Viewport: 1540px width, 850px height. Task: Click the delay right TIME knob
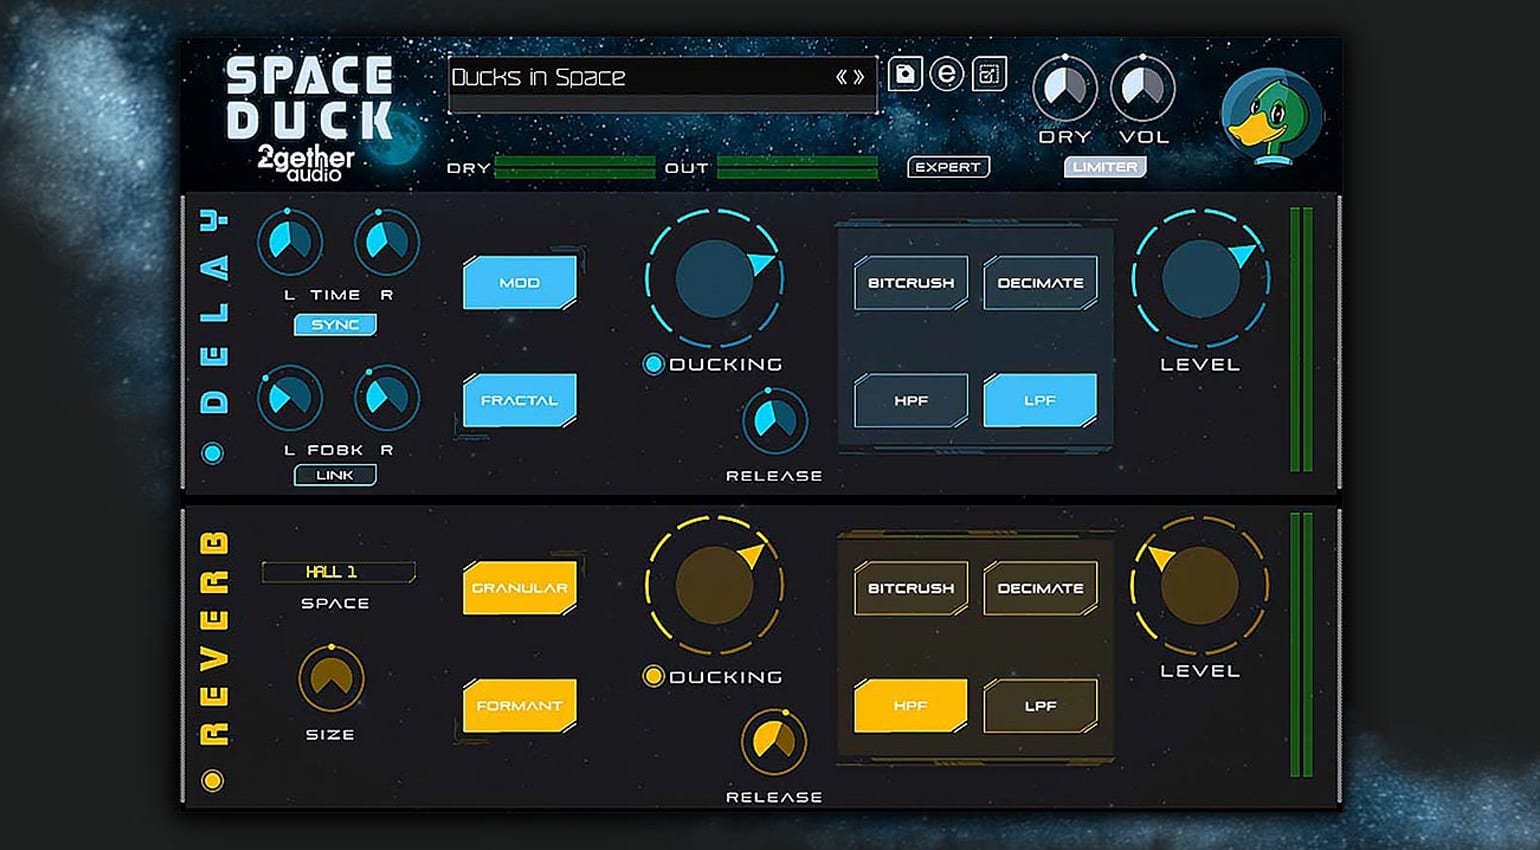pos(386,243)
